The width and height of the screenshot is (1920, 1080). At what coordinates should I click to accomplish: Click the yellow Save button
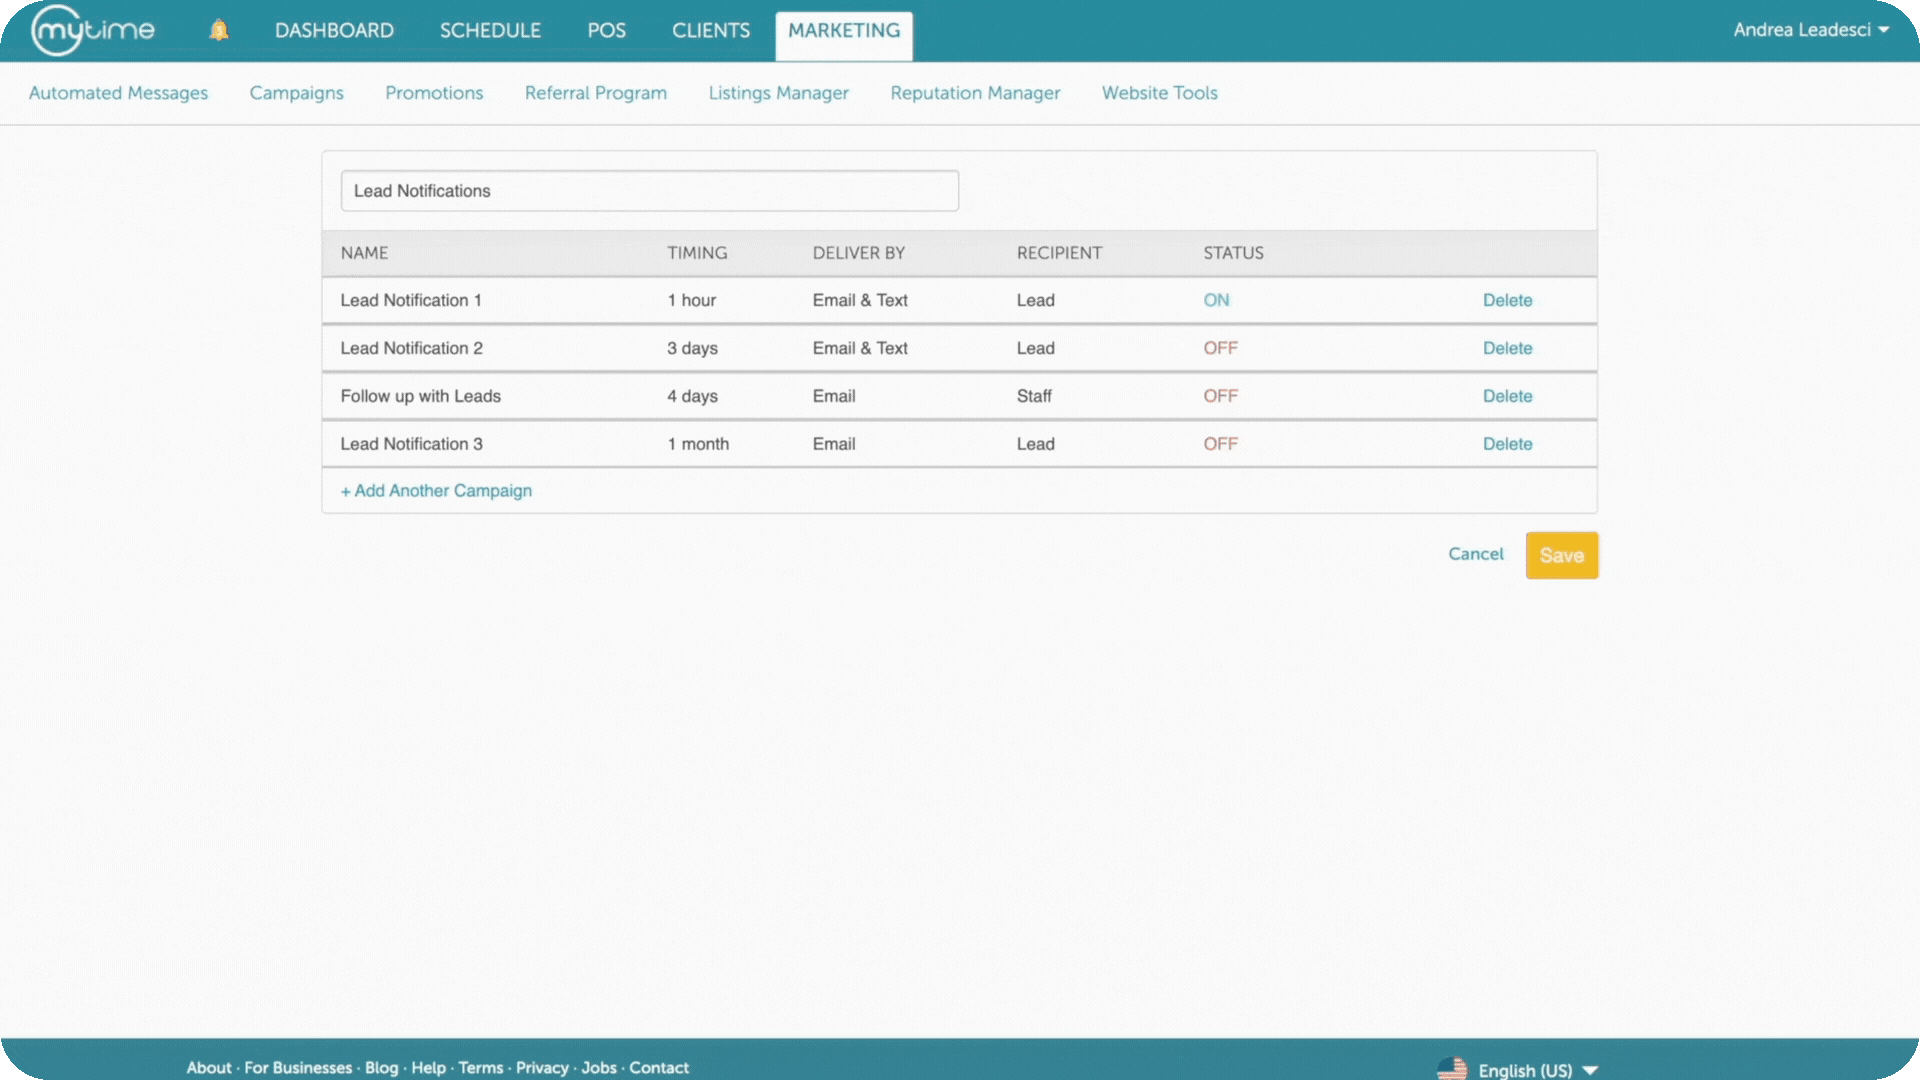click(1561, 555)
